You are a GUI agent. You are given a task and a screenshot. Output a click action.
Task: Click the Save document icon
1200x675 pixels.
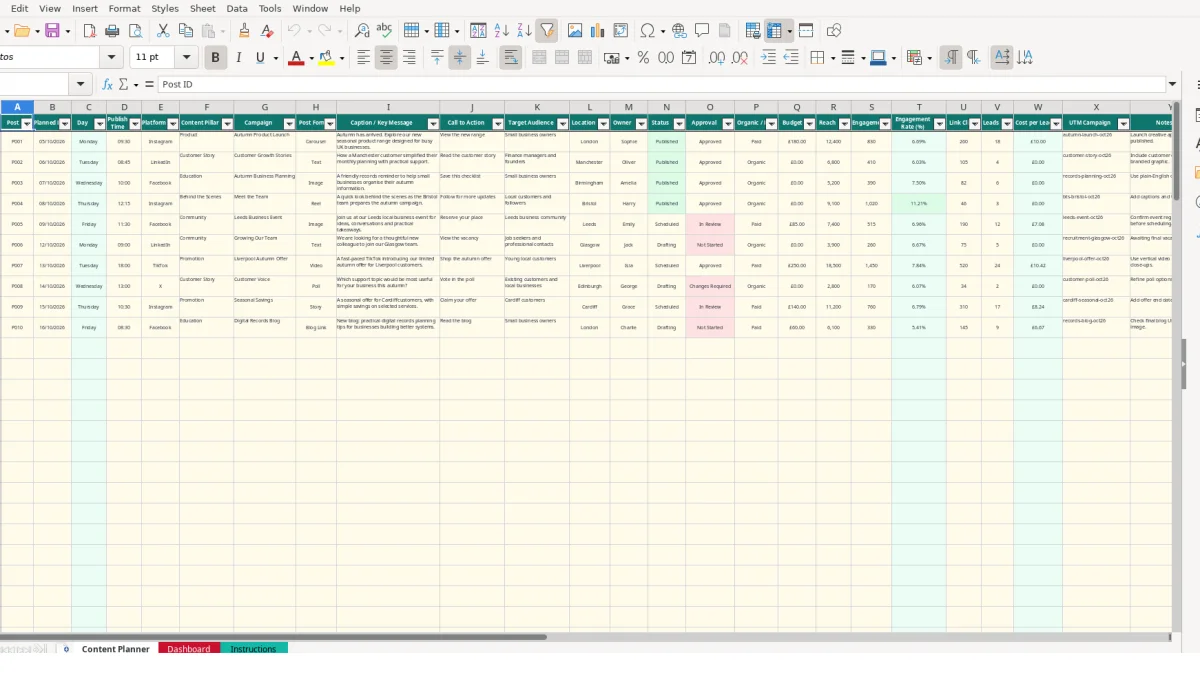click(x=52, y=31)
